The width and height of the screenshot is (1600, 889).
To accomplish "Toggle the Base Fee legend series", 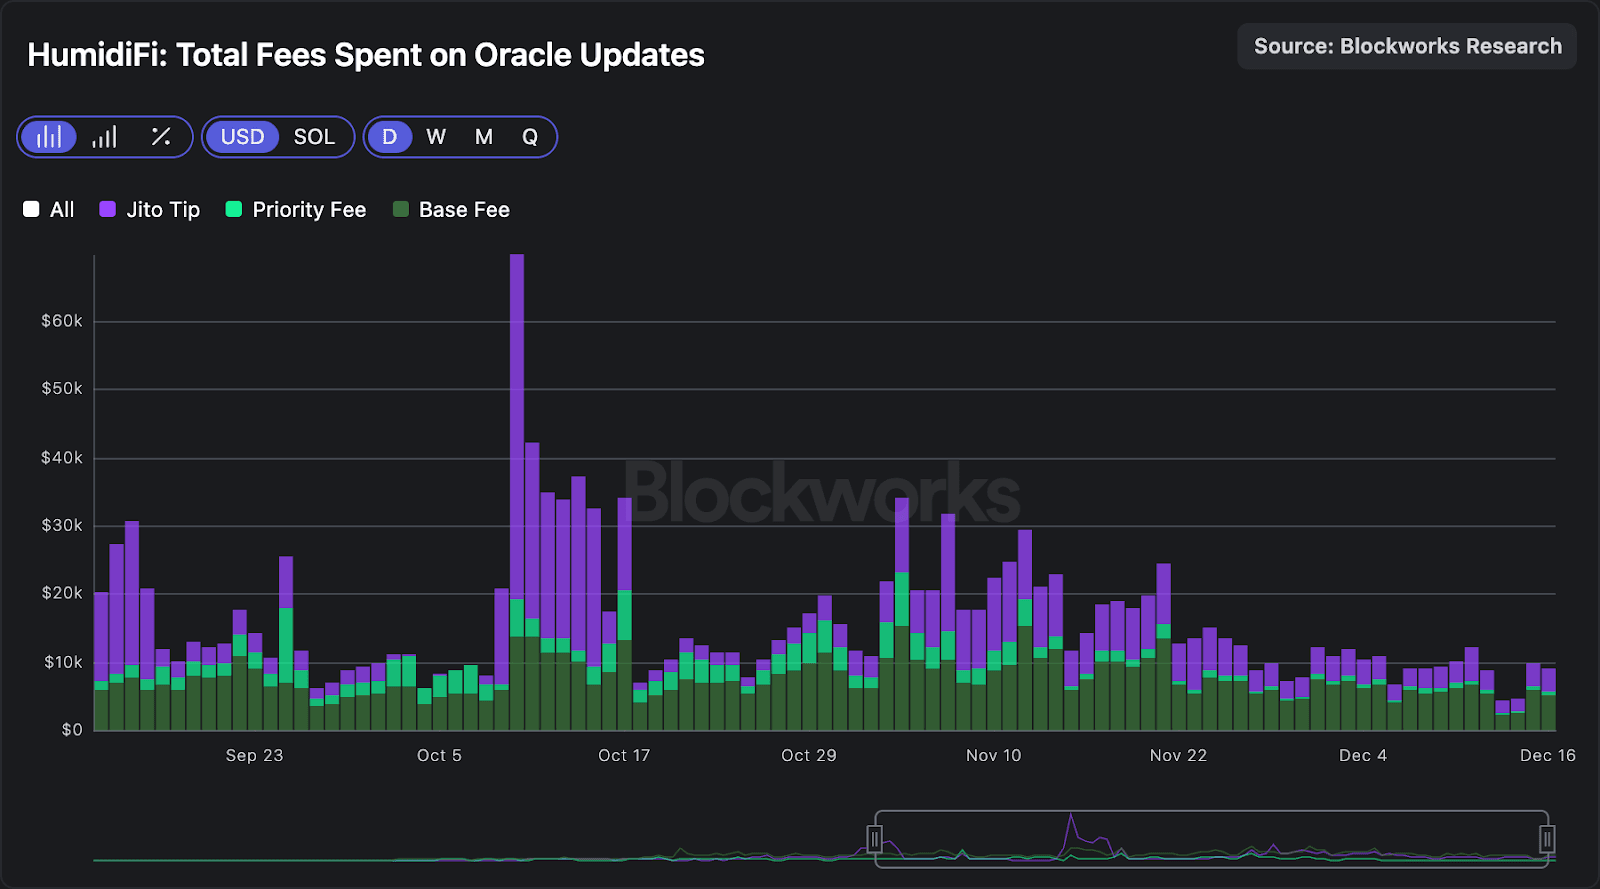I will [451, 210].
